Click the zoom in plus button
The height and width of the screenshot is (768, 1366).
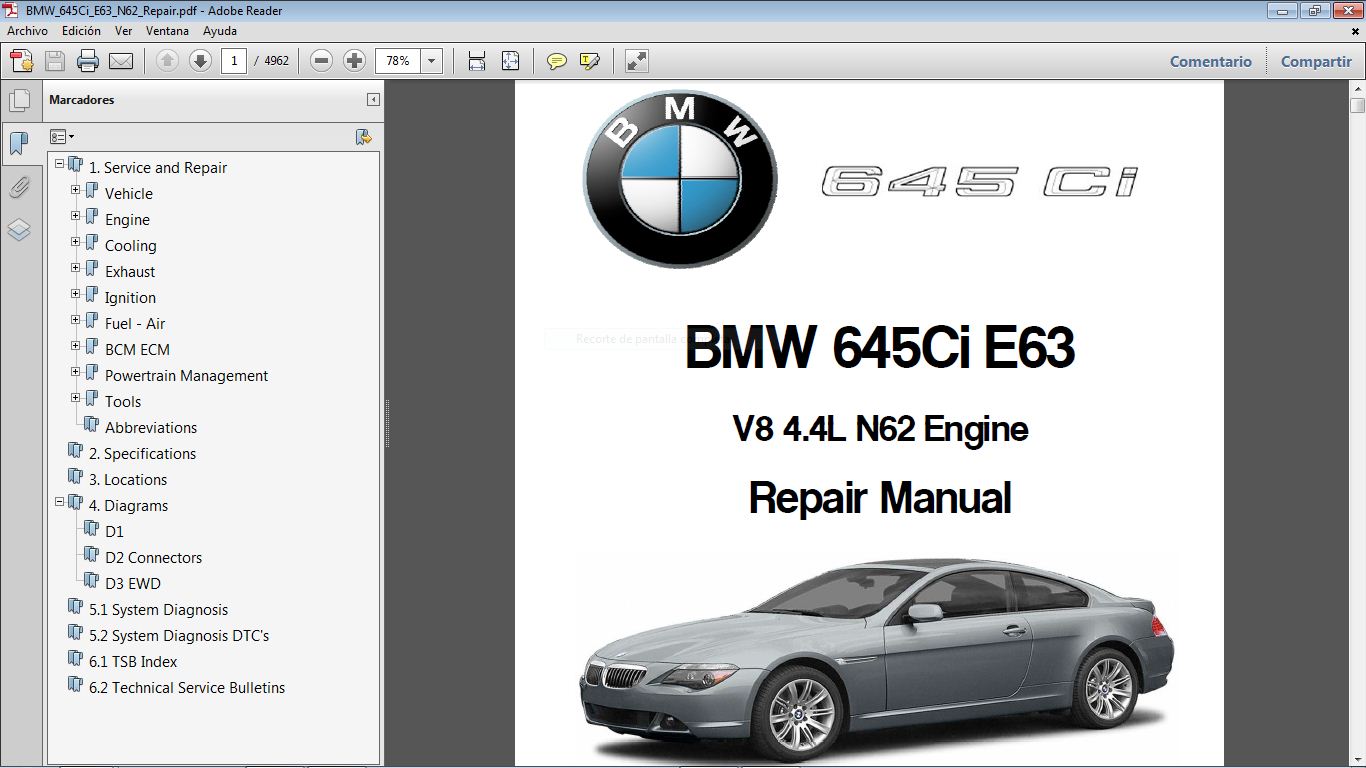pos(355,61)
